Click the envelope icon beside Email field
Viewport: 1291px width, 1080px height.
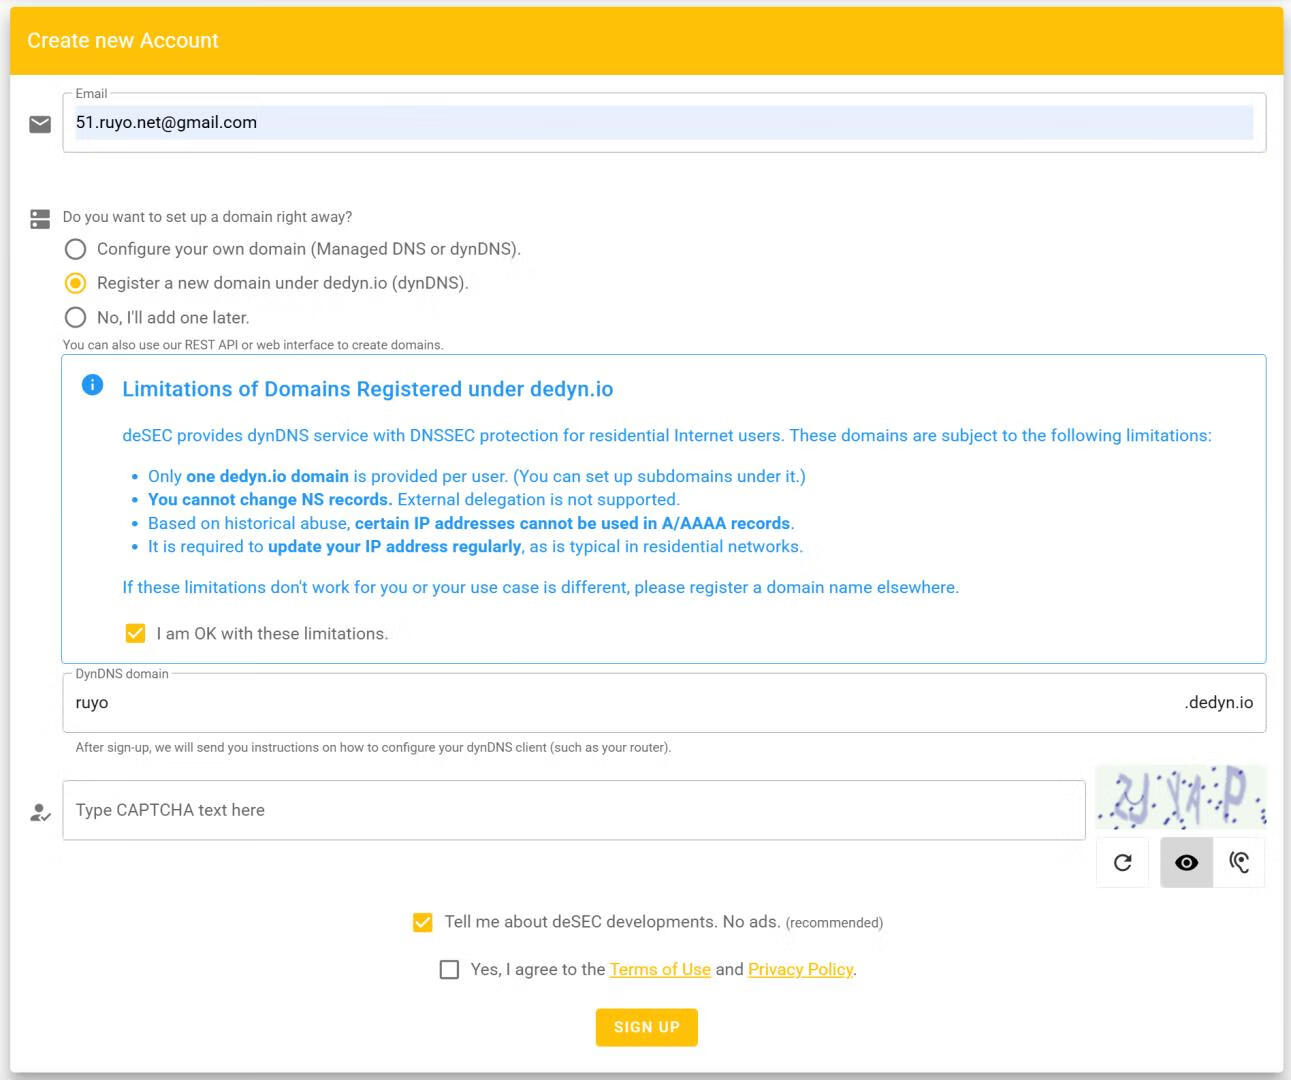point(40,124)
